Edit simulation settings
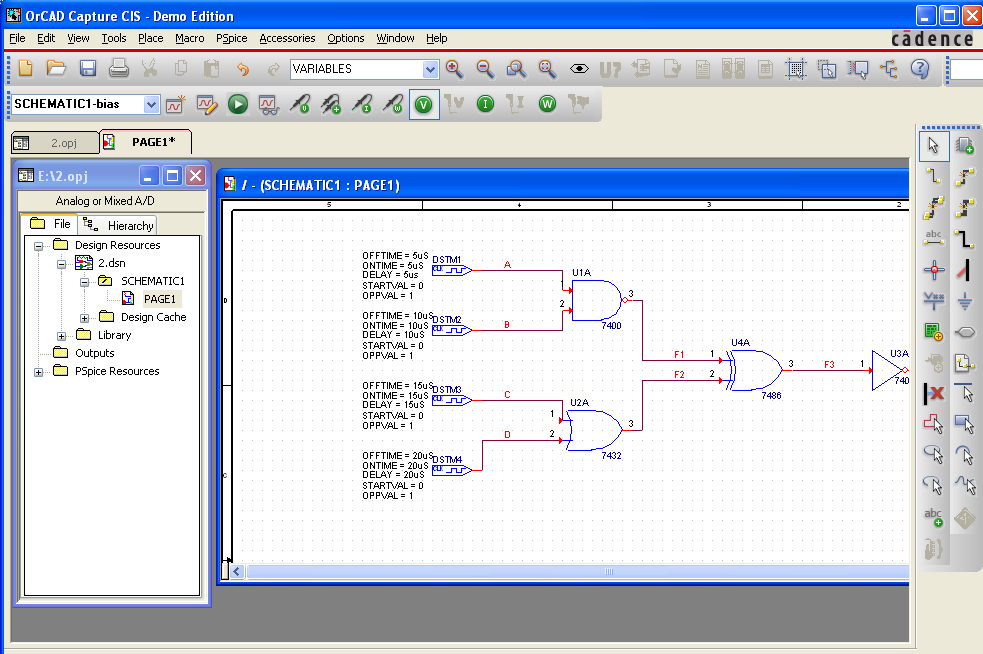The height and width of the screenshot is (654, 983). (206, 104)
